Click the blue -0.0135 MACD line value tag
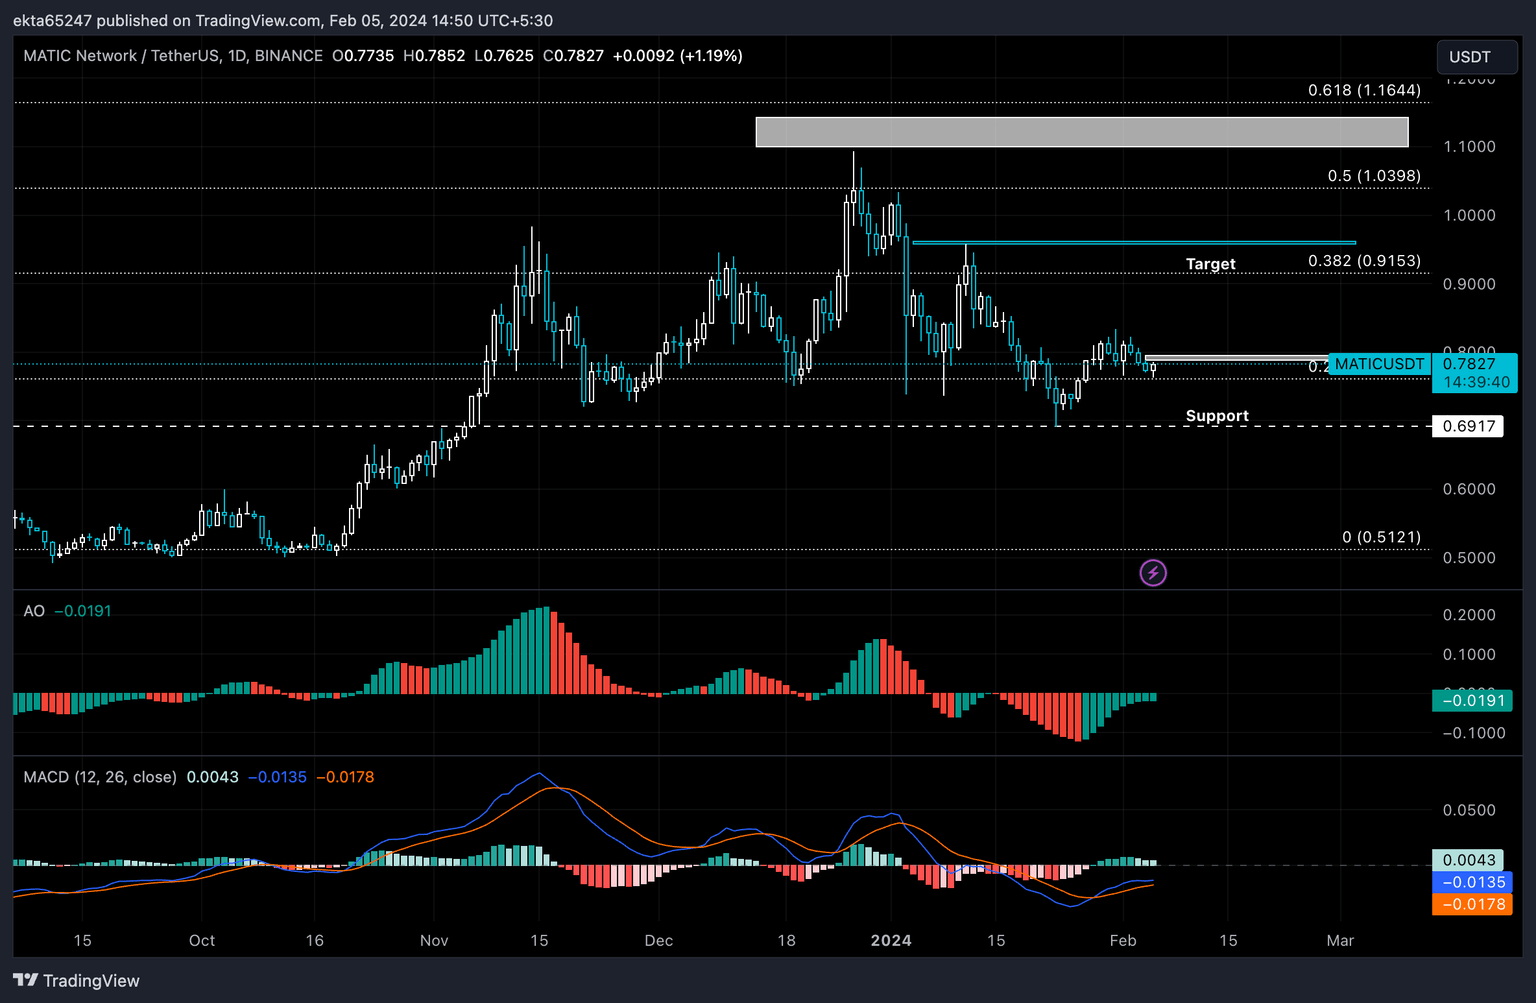 [x=1471, y=882]
